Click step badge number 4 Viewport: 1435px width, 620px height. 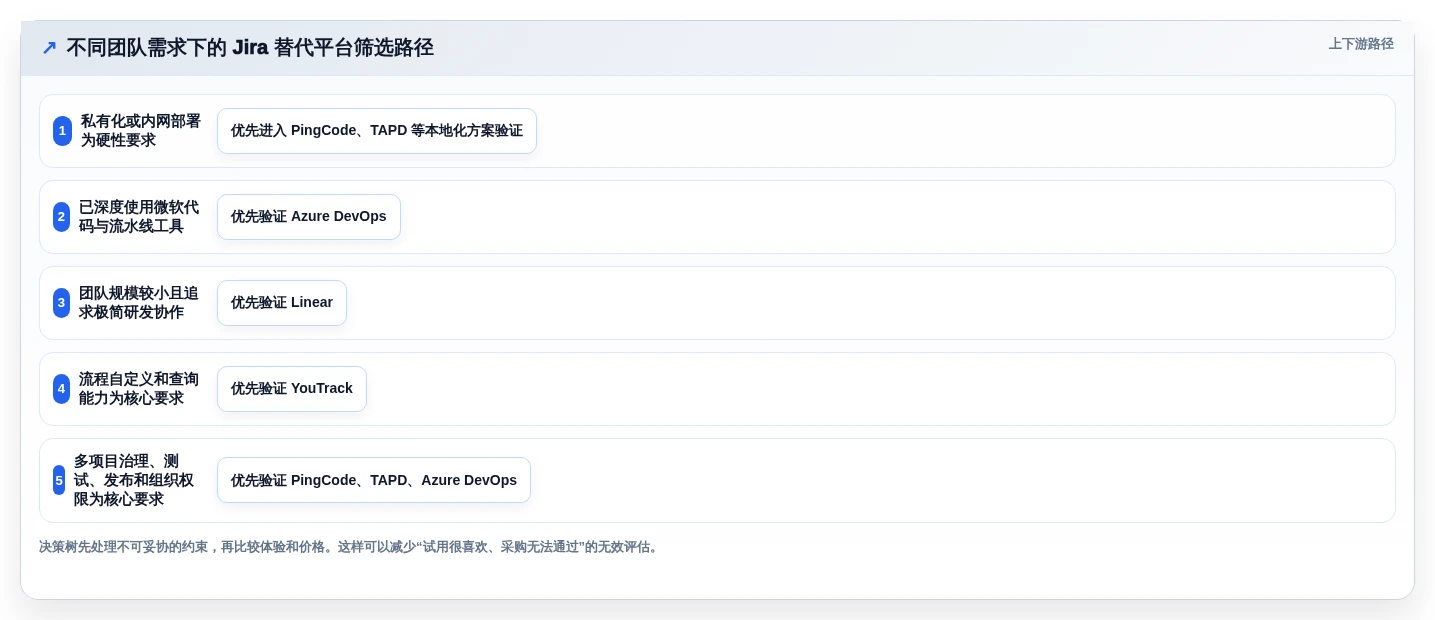tap(61, 389)
